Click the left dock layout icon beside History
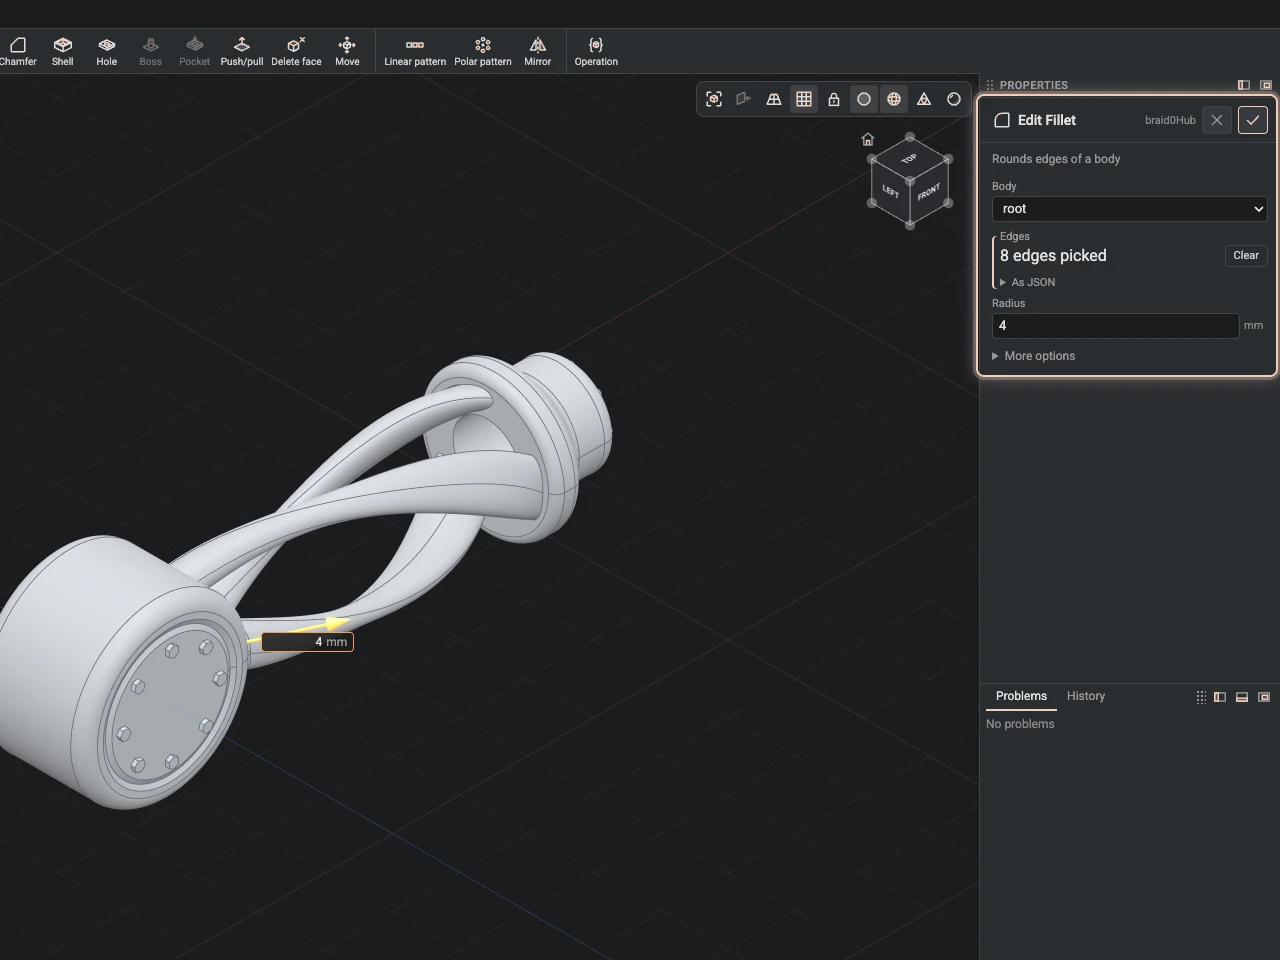 coord(1220,697)
